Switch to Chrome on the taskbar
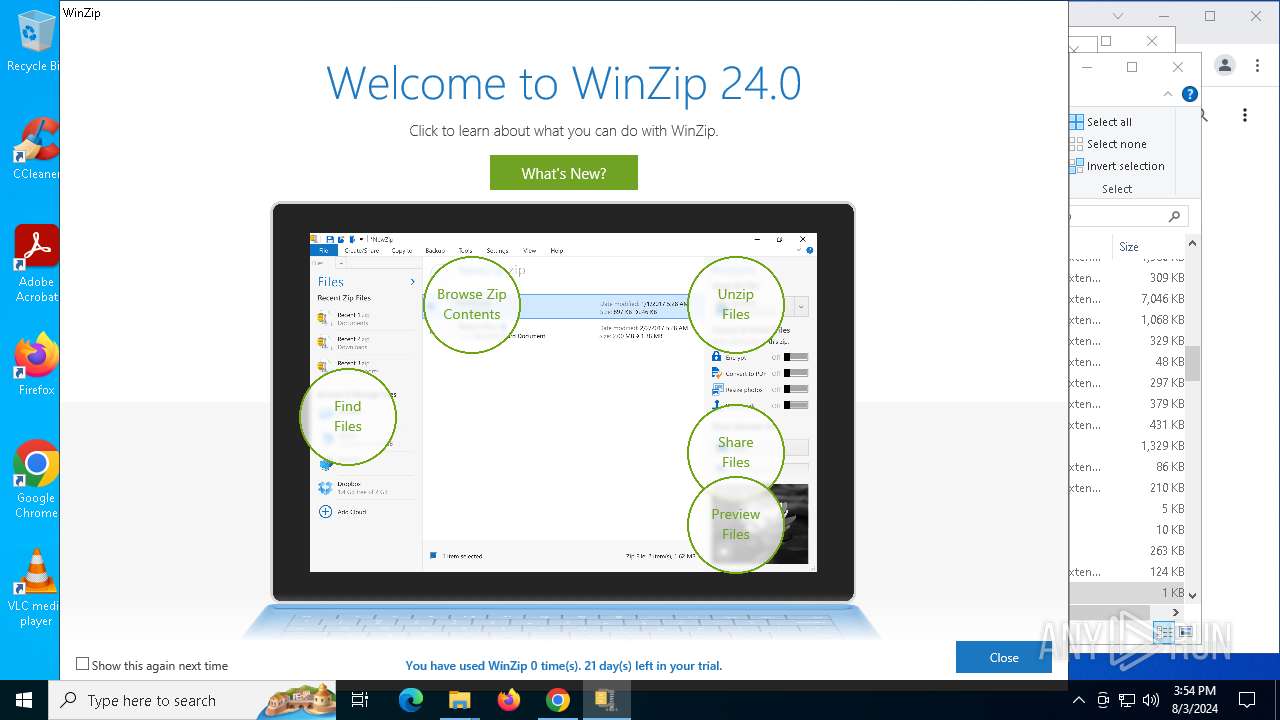The width and height of the screenshot is (1280, 720). coord(558,700)
